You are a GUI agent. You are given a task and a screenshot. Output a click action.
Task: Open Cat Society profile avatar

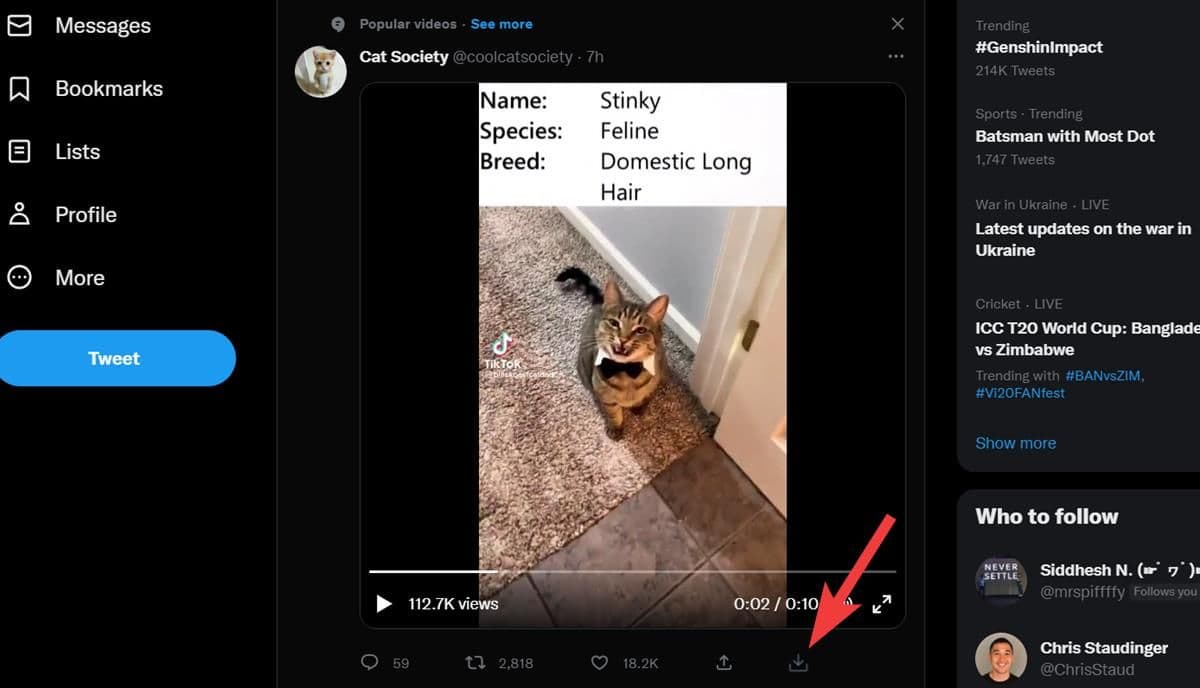click(321, 71)
